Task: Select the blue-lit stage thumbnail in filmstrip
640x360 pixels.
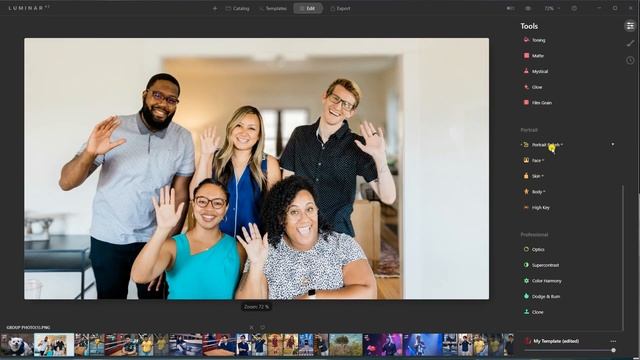Action: point(422,344)
